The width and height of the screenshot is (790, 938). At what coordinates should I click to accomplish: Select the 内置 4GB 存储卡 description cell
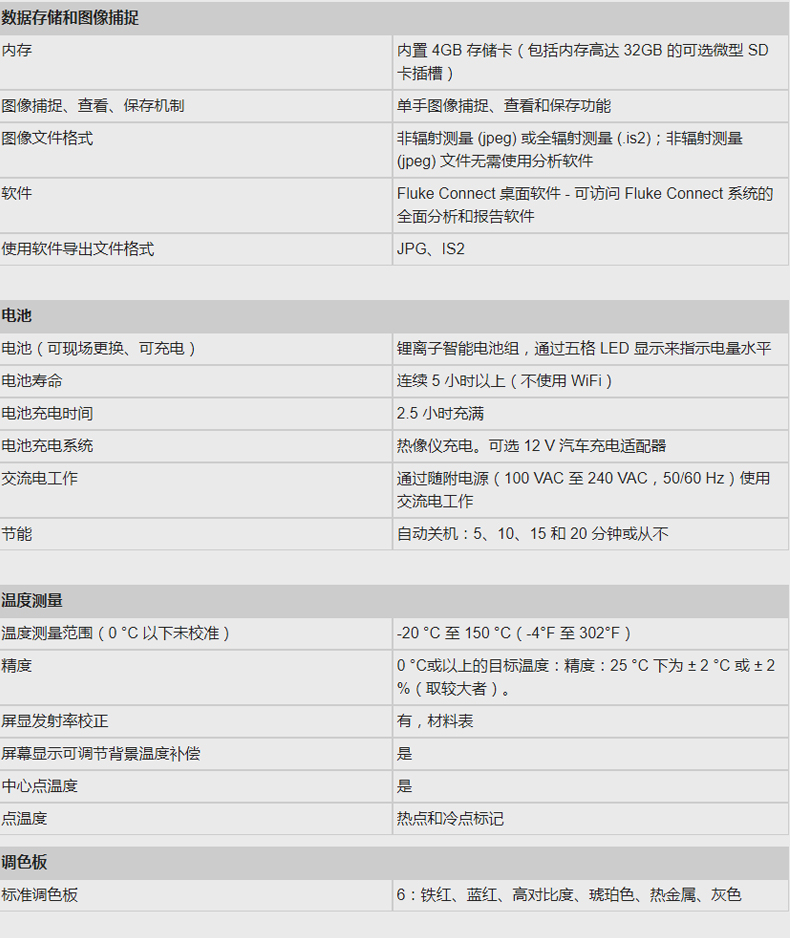pos(582,61)
